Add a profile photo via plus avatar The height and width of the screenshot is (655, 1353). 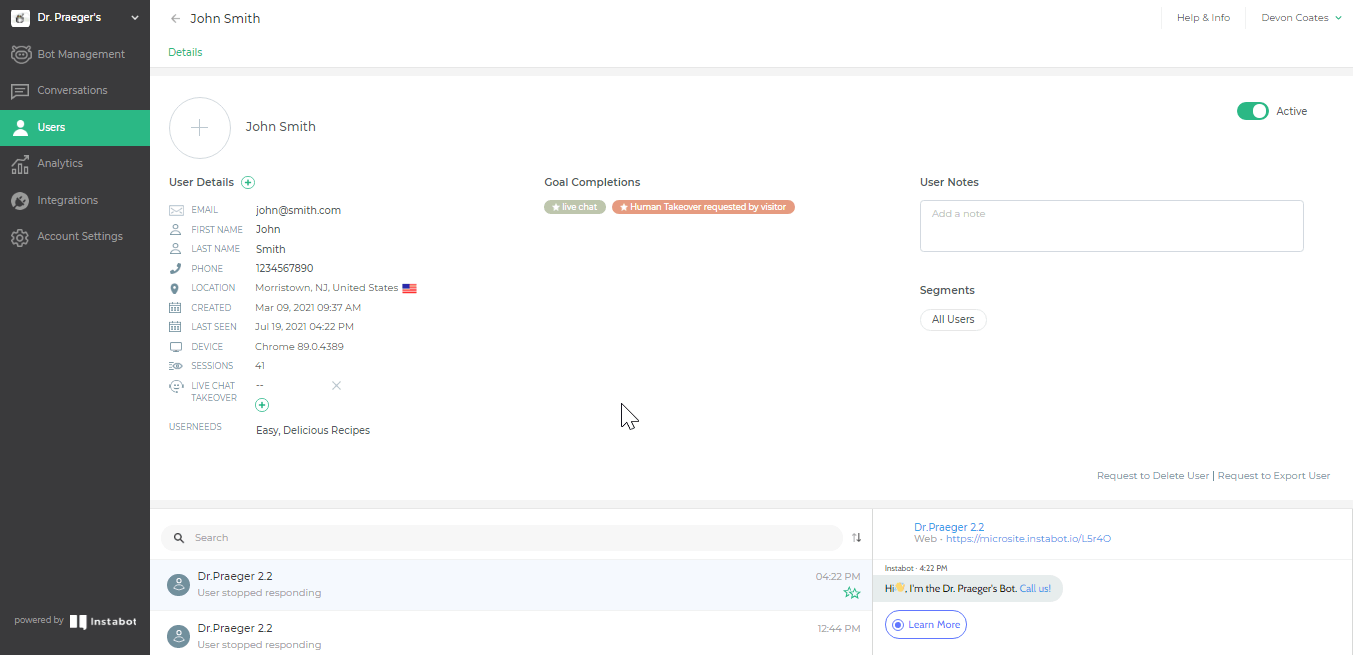[200, 128]
